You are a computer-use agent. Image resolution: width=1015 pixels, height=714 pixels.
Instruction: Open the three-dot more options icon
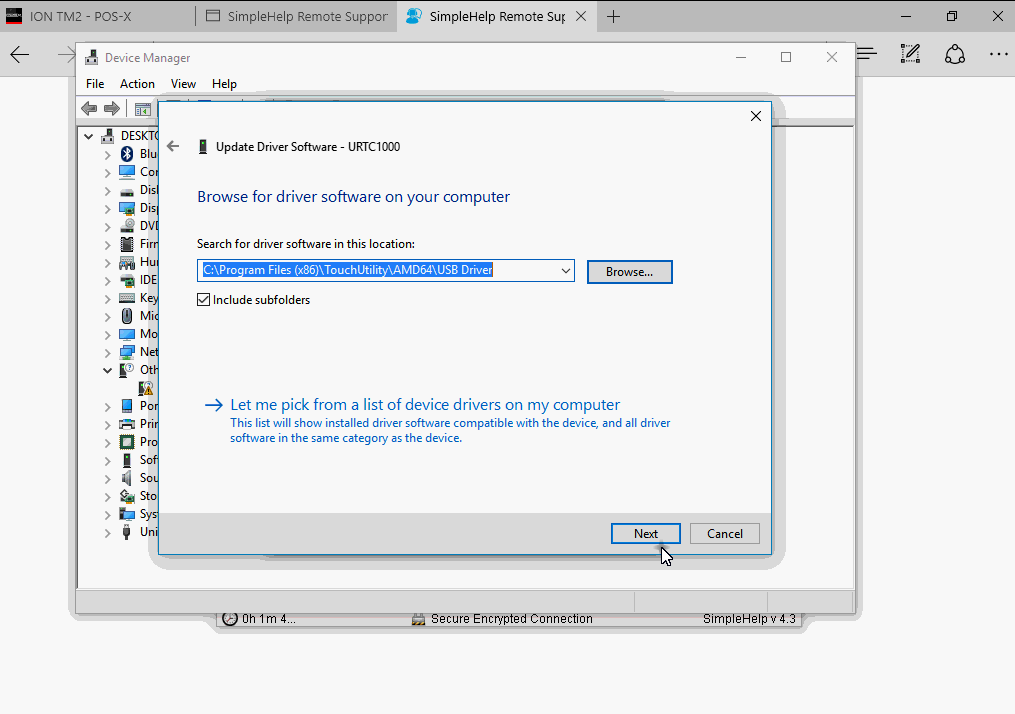pos(999,53)
